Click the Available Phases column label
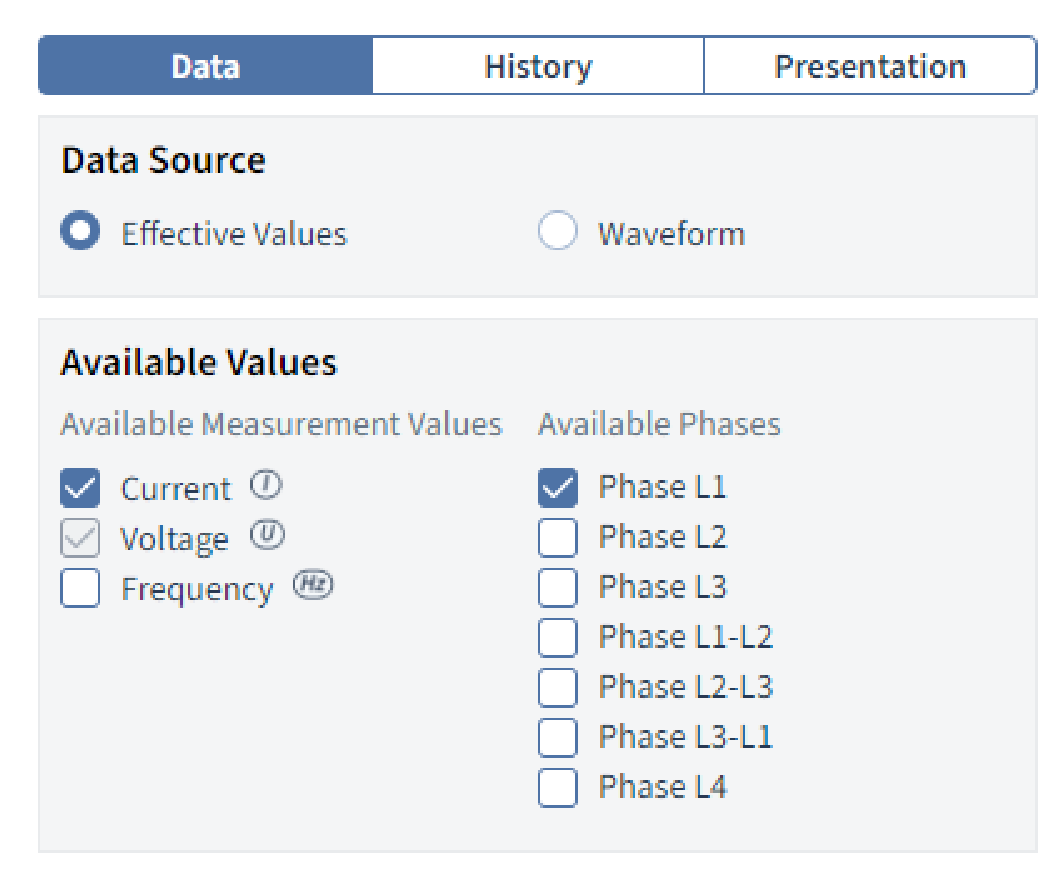Screen dimensions: 1061x870 pos(659,424)
